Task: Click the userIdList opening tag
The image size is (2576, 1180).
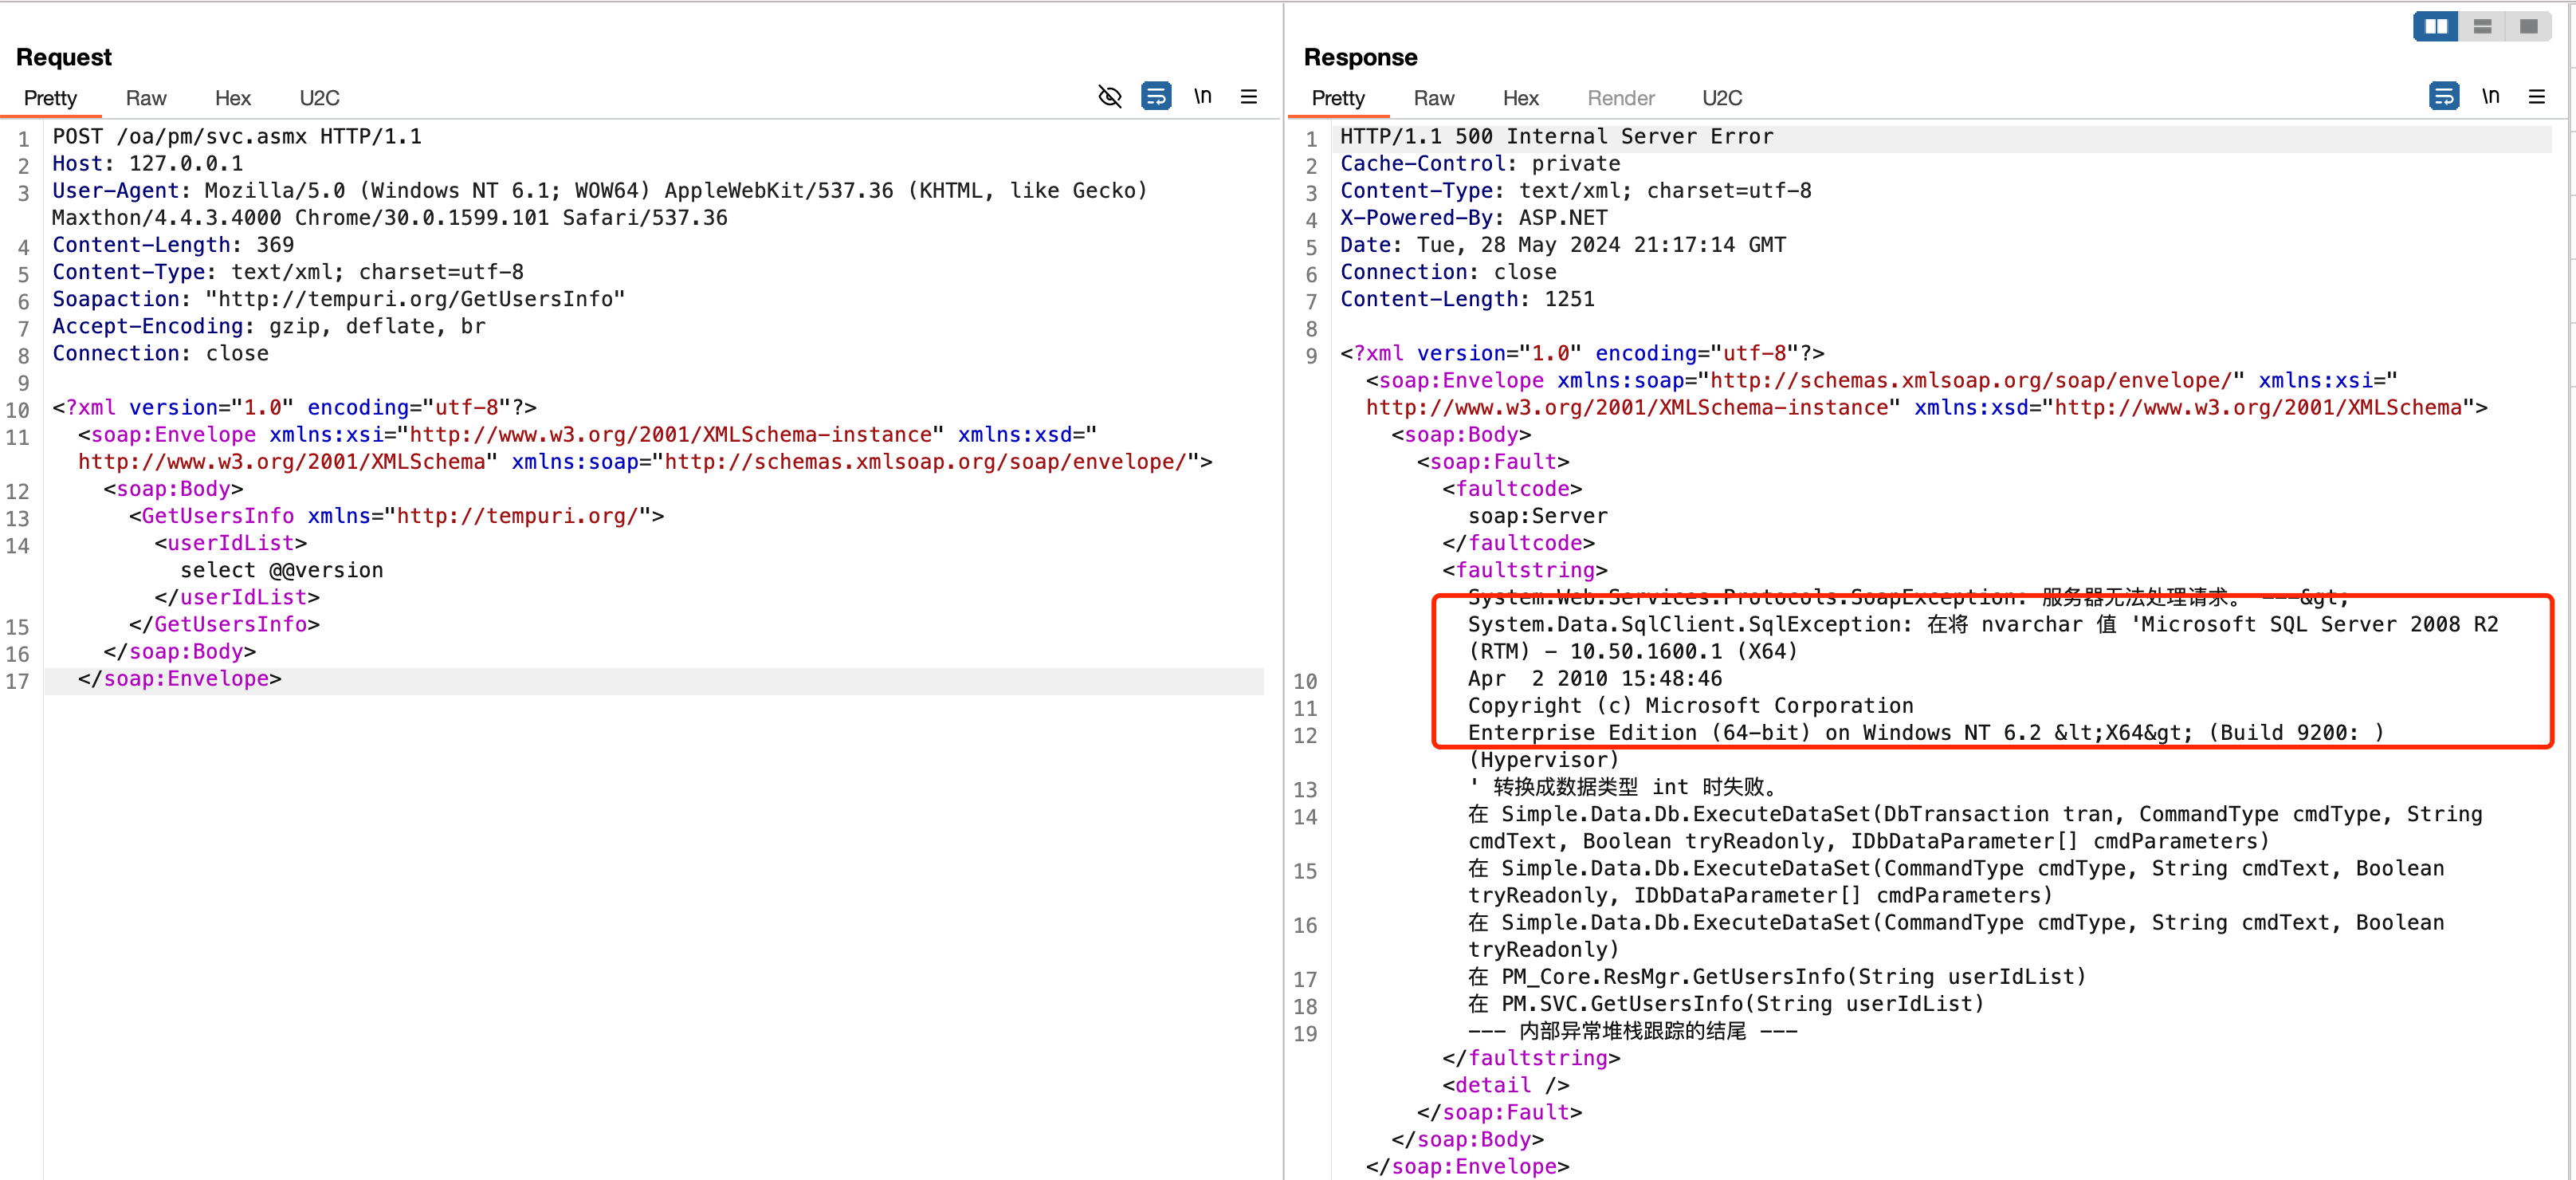Action: (231, 543)
